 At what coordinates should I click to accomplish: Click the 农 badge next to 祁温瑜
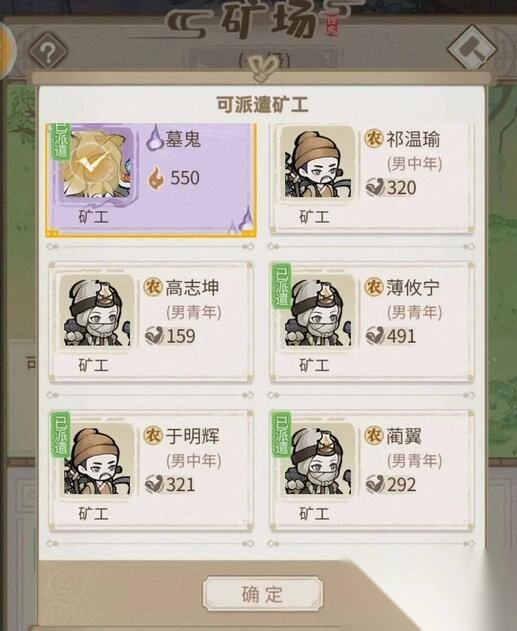[x=374, y=138]
